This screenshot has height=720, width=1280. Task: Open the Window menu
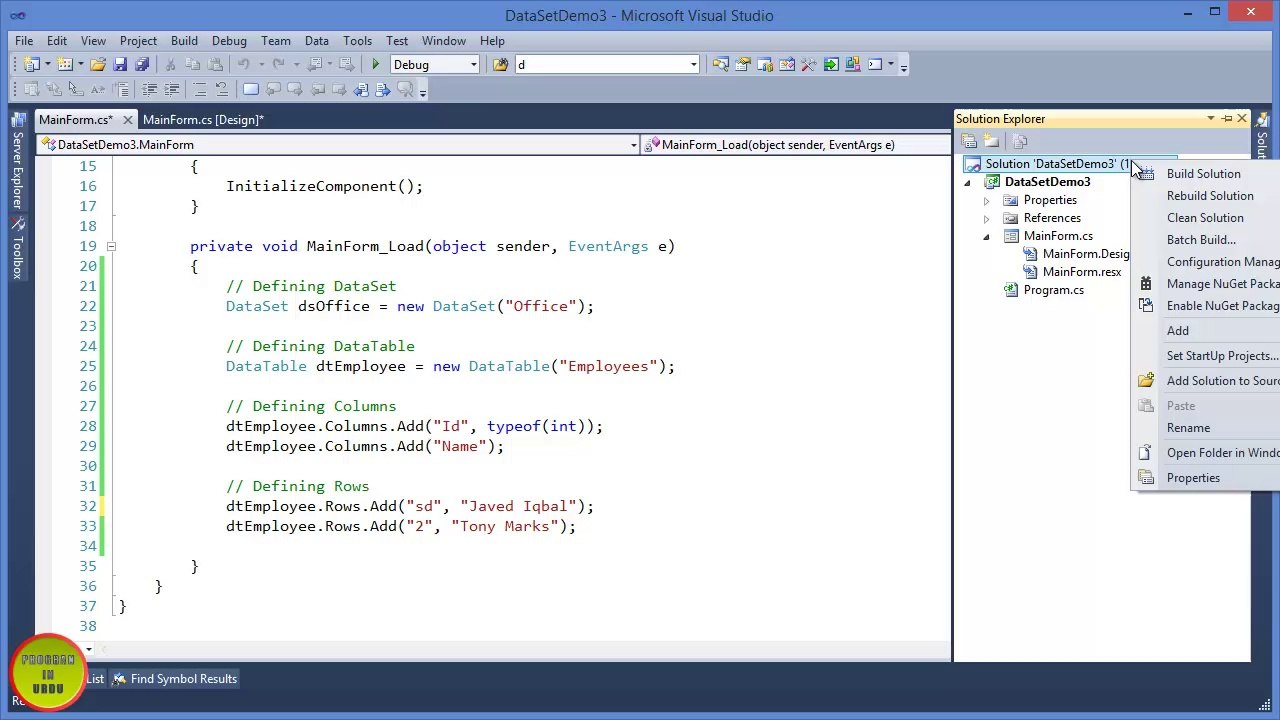(443, 41)
